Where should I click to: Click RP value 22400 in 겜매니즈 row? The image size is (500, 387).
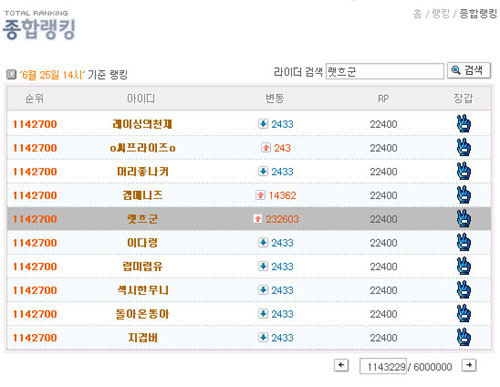(x=383, y=195)
